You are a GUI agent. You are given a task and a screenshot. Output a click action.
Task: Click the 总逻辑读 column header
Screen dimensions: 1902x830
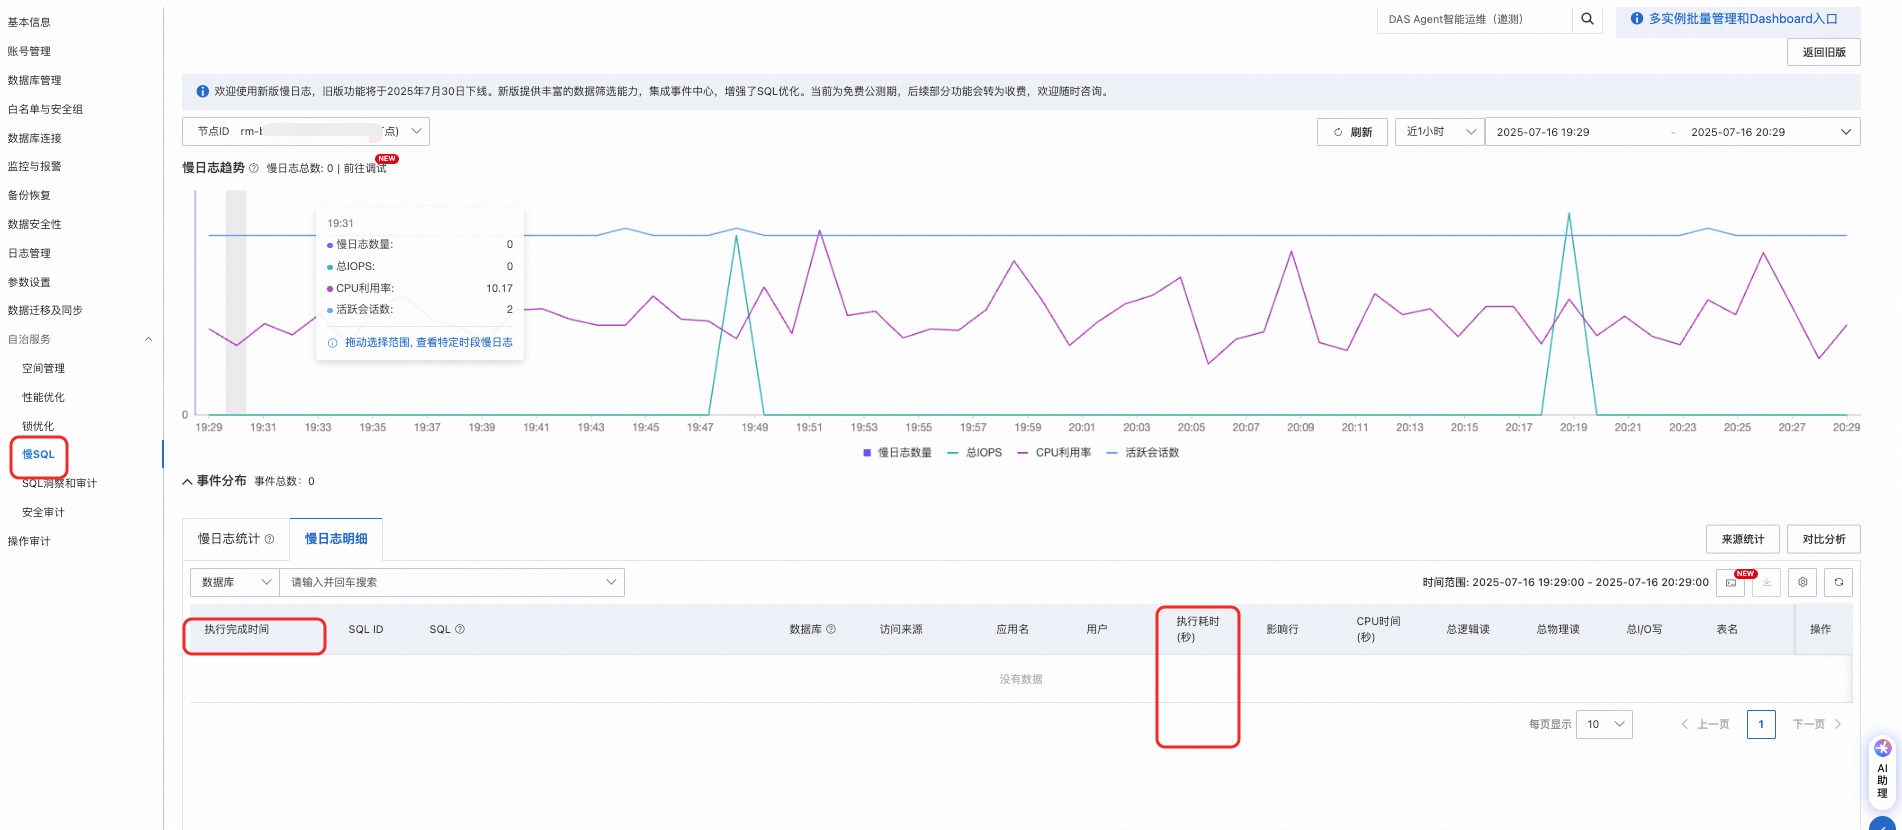click(x=1468, y=629)
